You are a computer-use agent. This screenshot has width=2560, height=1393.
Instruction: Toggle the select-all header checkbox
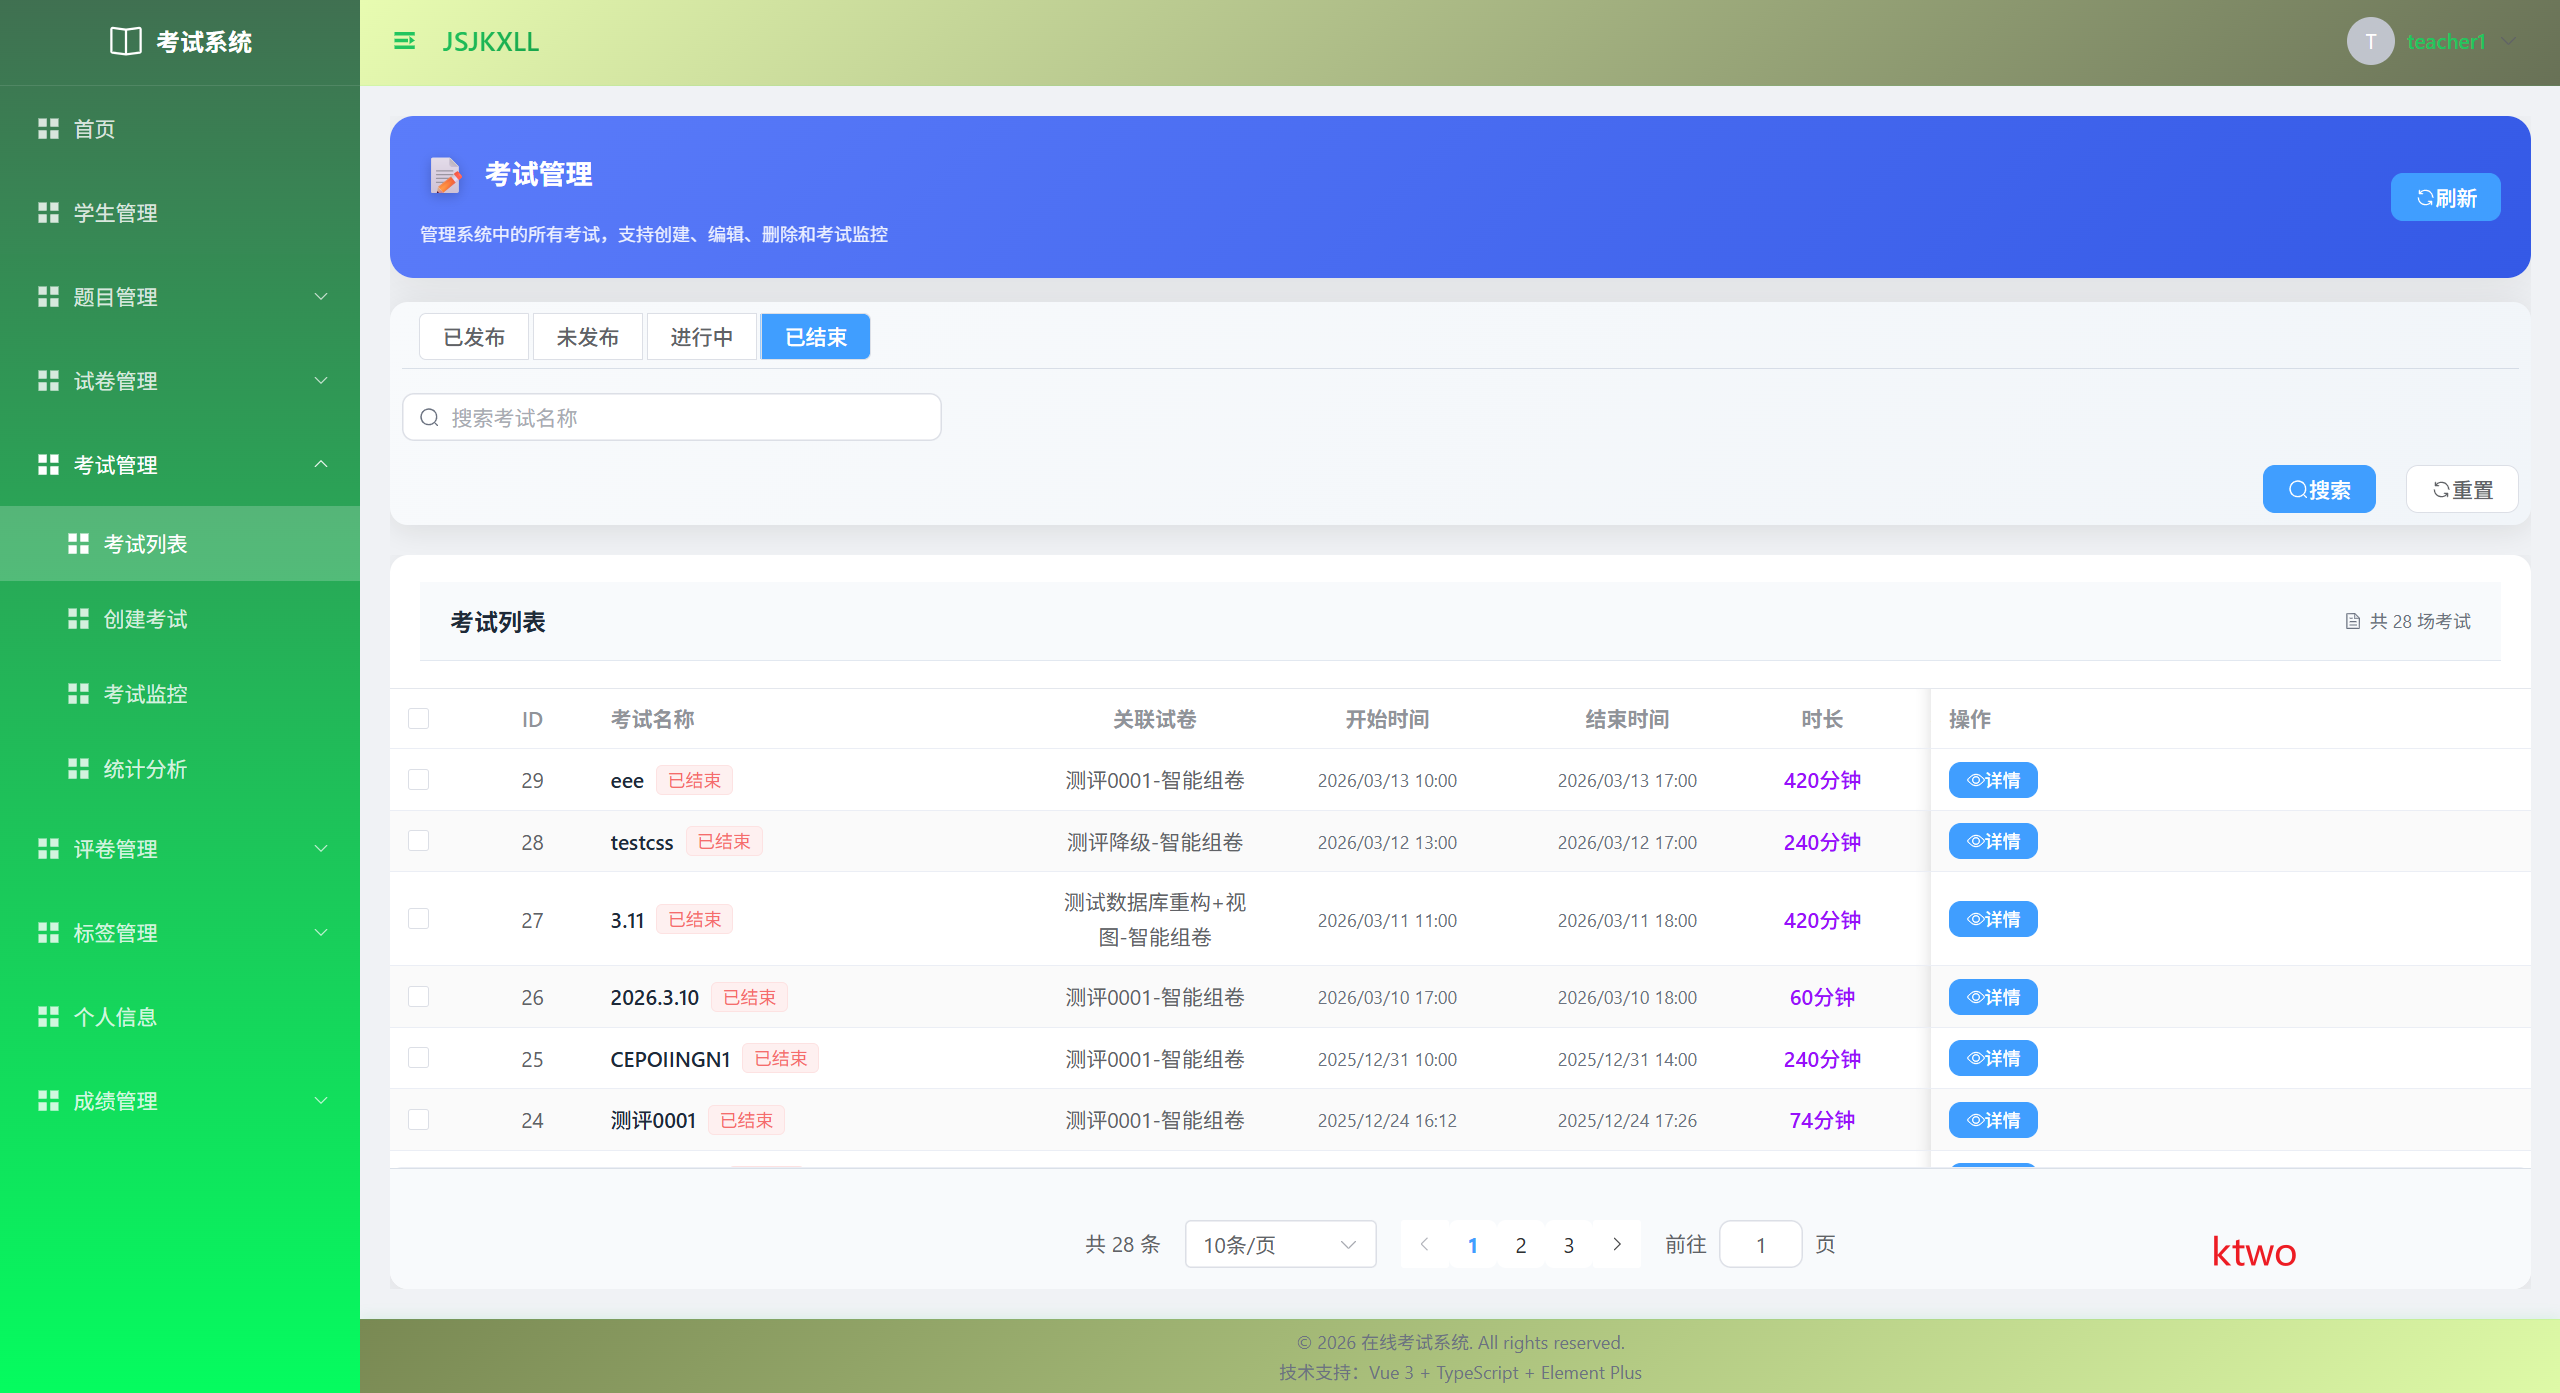(x=418, y=719)
